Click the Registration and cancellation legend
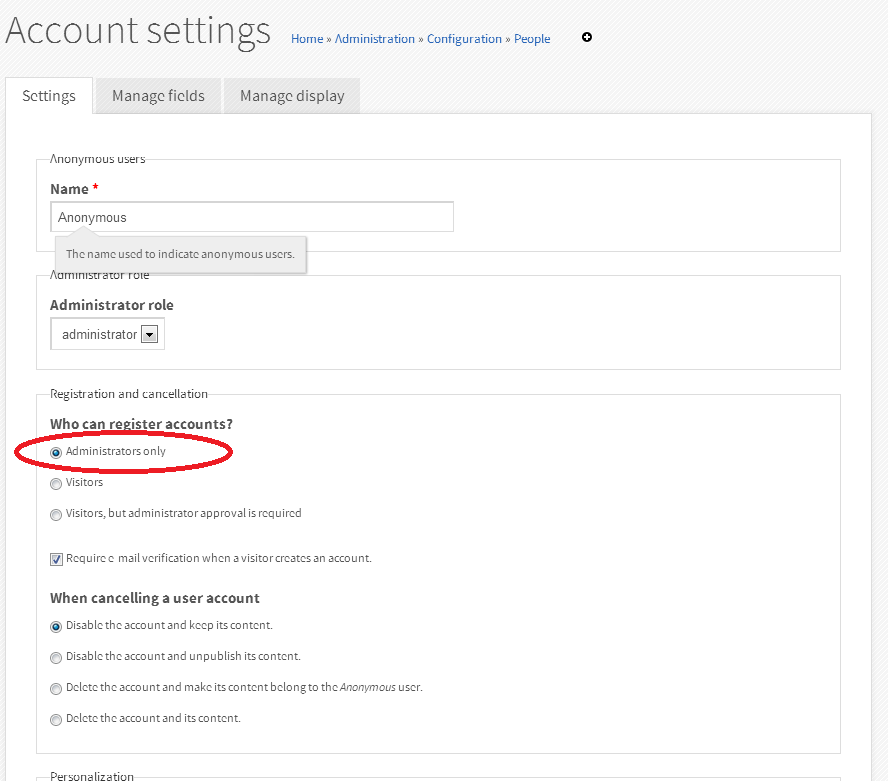This screenshot has height=781, width=888. pos(129,394)
